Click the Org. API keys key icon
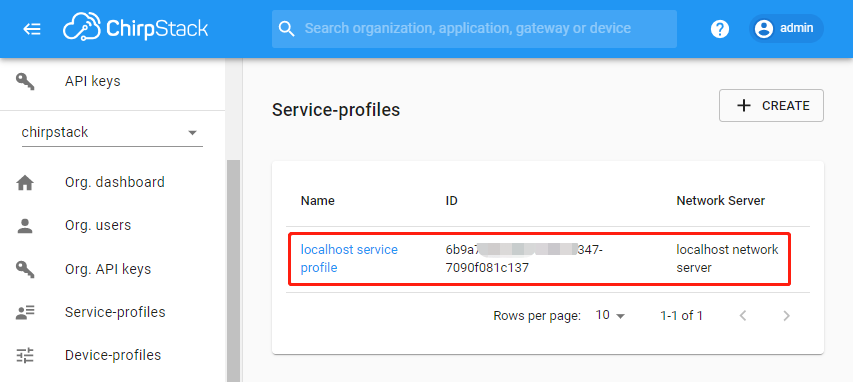This screenshot has height=382, width=853. tap(25, 269)
